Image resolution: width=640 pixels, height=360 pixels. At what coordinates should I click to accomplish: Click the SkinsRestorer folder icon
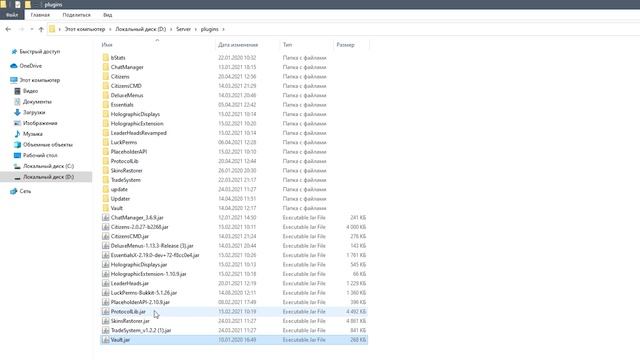pyautogui.click(x=106, y=170)
